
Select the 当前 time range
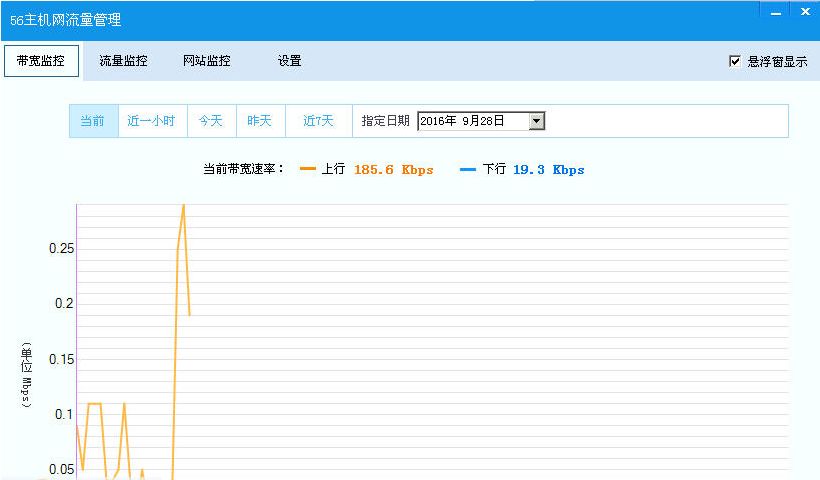[x=94, y=121]
